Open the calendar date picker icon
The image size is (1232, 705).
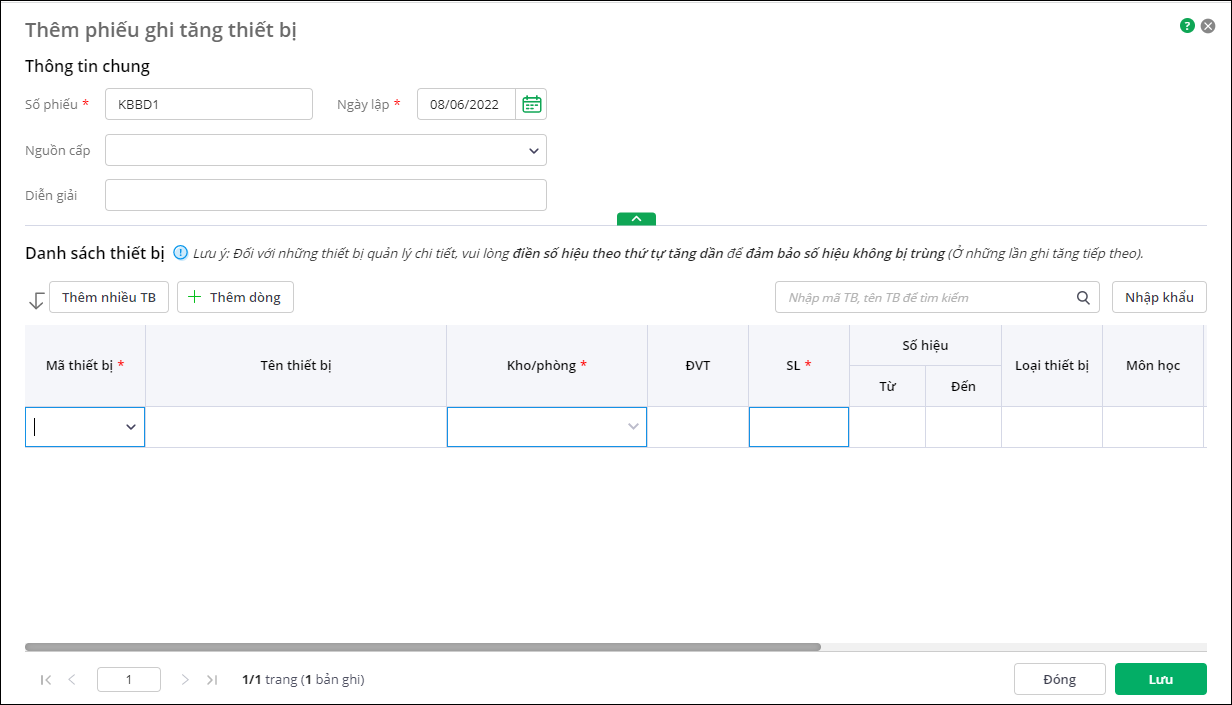click(x=532, y=104)
